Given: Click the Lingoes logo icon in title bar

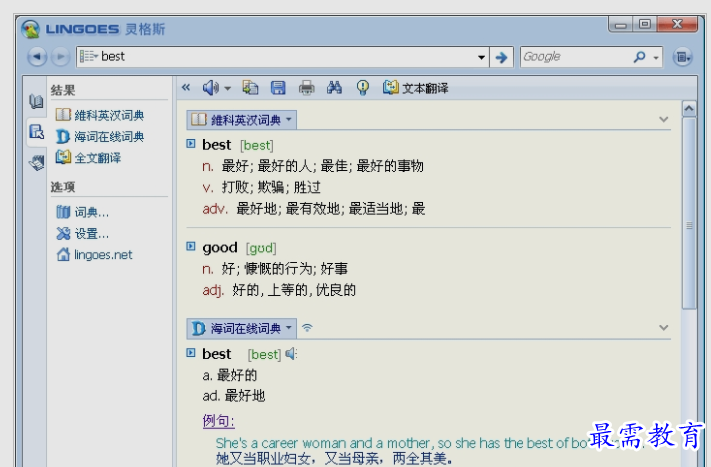Looking at the screenshot, I should pos(31,29).
